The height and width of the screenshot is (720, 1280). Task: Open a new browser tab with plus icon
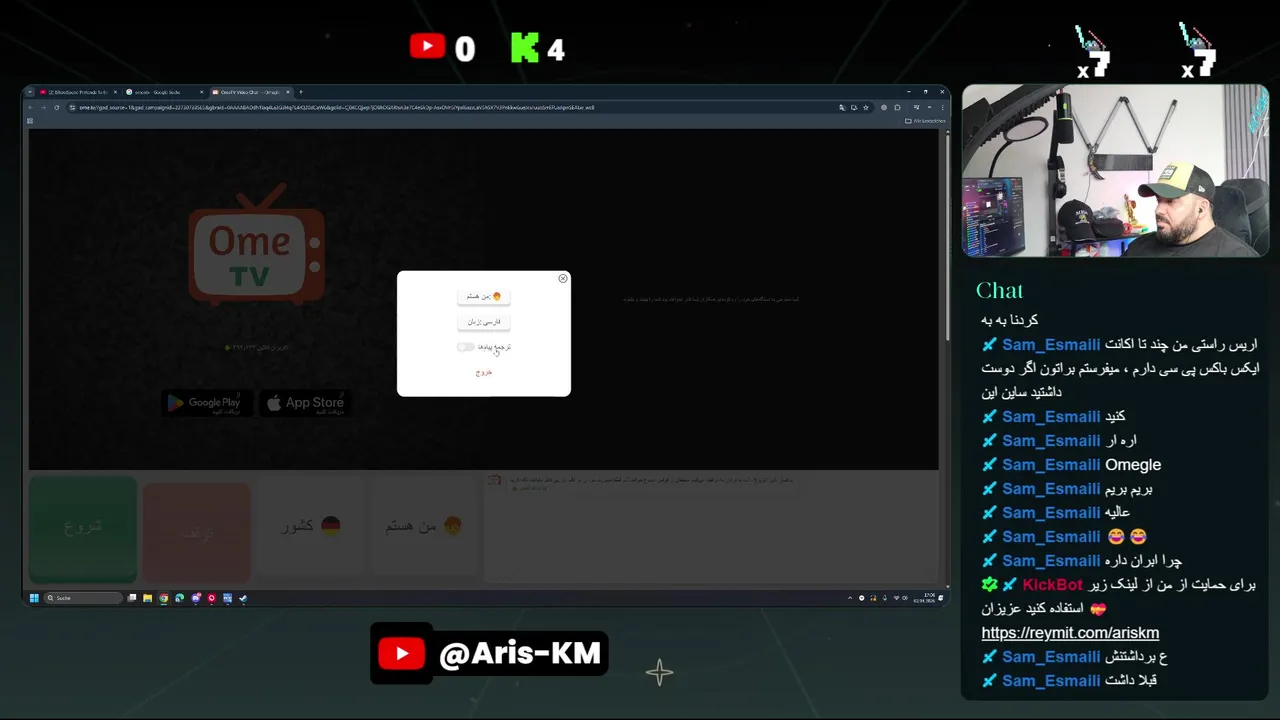pos(301,92)
